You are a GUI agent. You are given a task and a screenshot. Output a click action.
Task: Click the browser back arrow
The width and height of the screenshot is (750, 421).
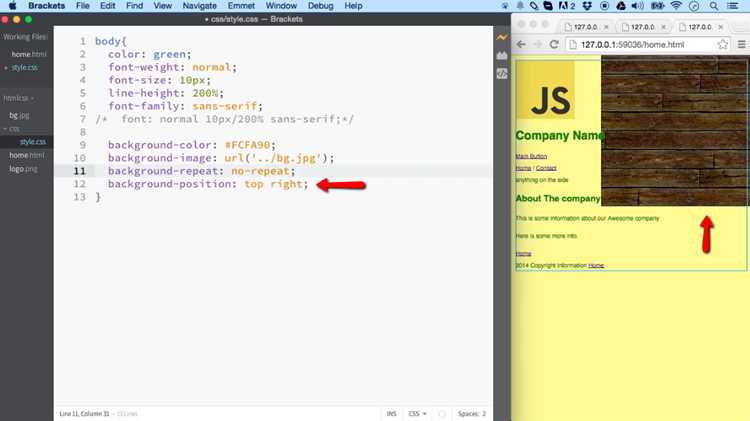521,44
